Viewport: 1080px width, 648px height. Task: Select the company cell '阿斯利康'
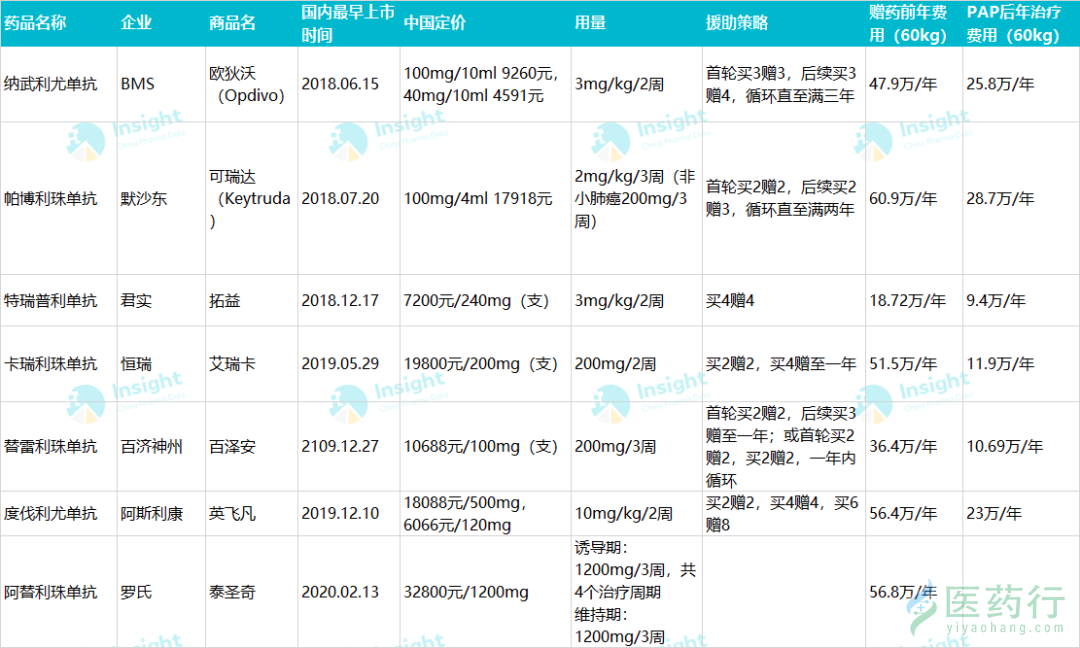(x=152, y=514)
